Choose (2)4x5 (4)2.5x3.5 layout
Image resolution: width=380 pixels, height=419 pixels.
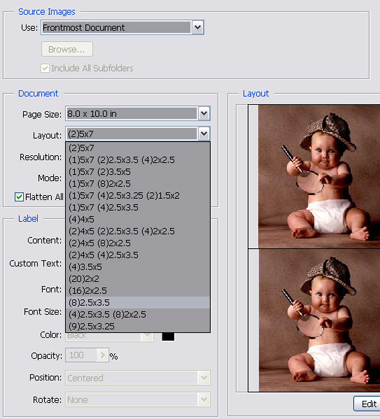point(138,255)
